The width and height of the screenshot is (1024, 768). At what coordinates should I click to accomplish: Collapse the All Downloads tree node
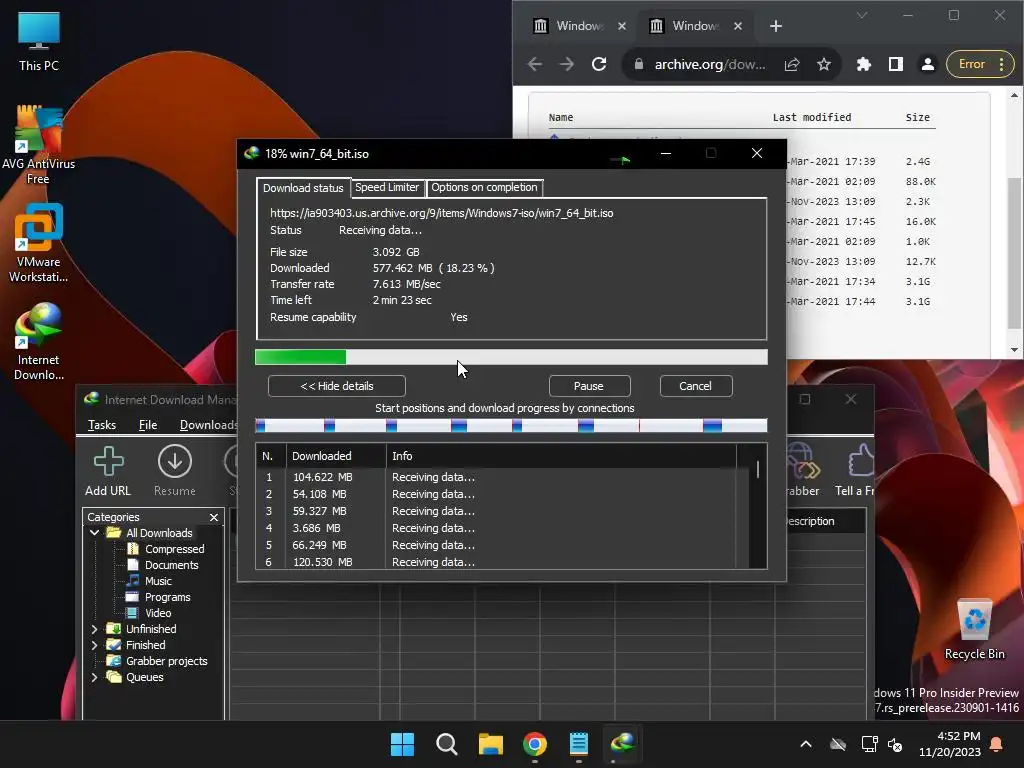(95, 533)
